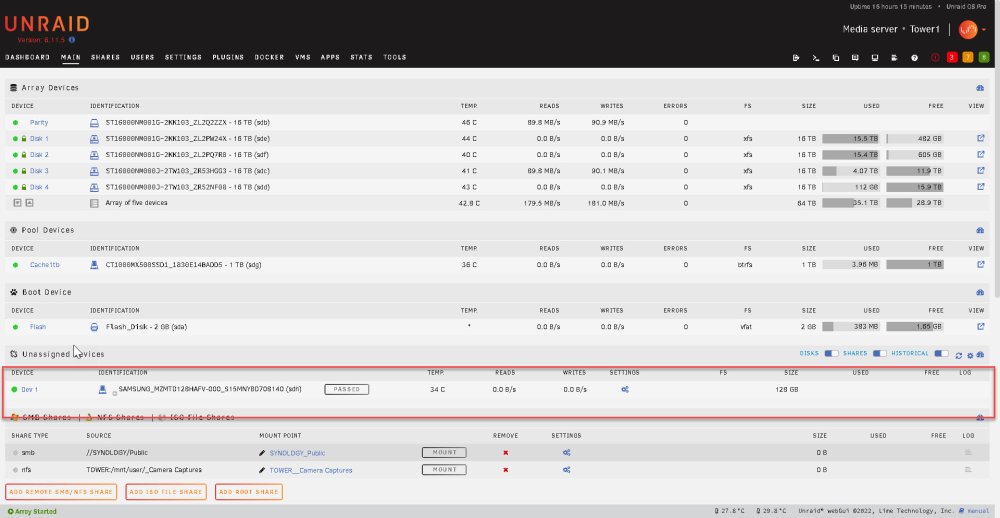Viewport: 1000px width, 518px height.
Task: Open the Cache1tb device link
Action: pos(45,264)
